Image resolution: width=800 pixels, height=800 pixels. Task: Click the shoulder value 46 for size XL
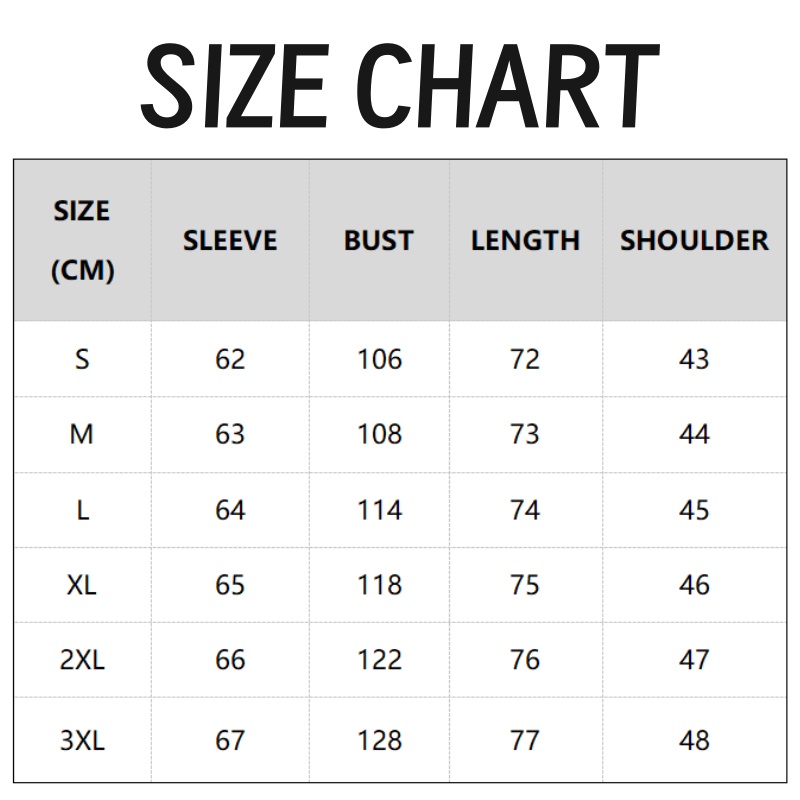coord(694,585)
